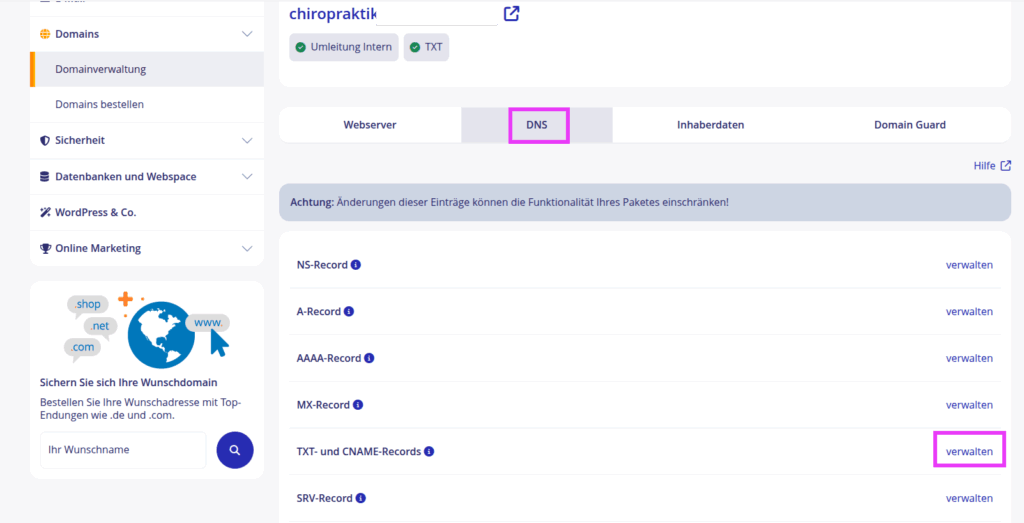This screenshot has width=1024, height=523.
Task: Expand the Sicherheit sidebar section
Action: click(247, 141)
